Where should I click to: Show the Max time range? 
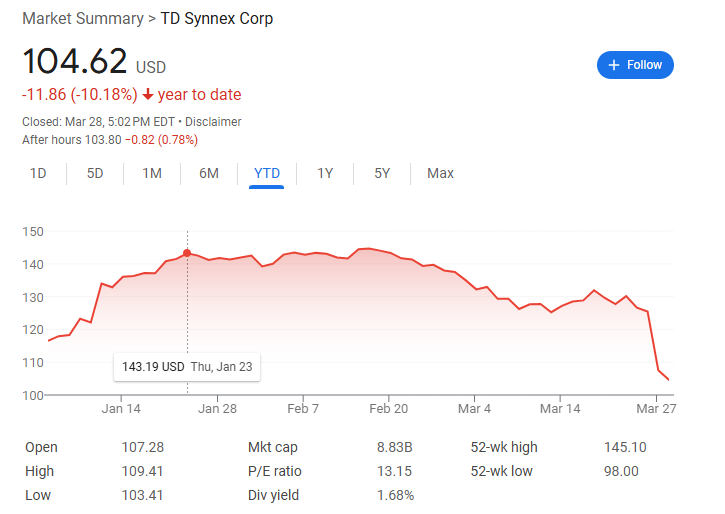[440, 173]
